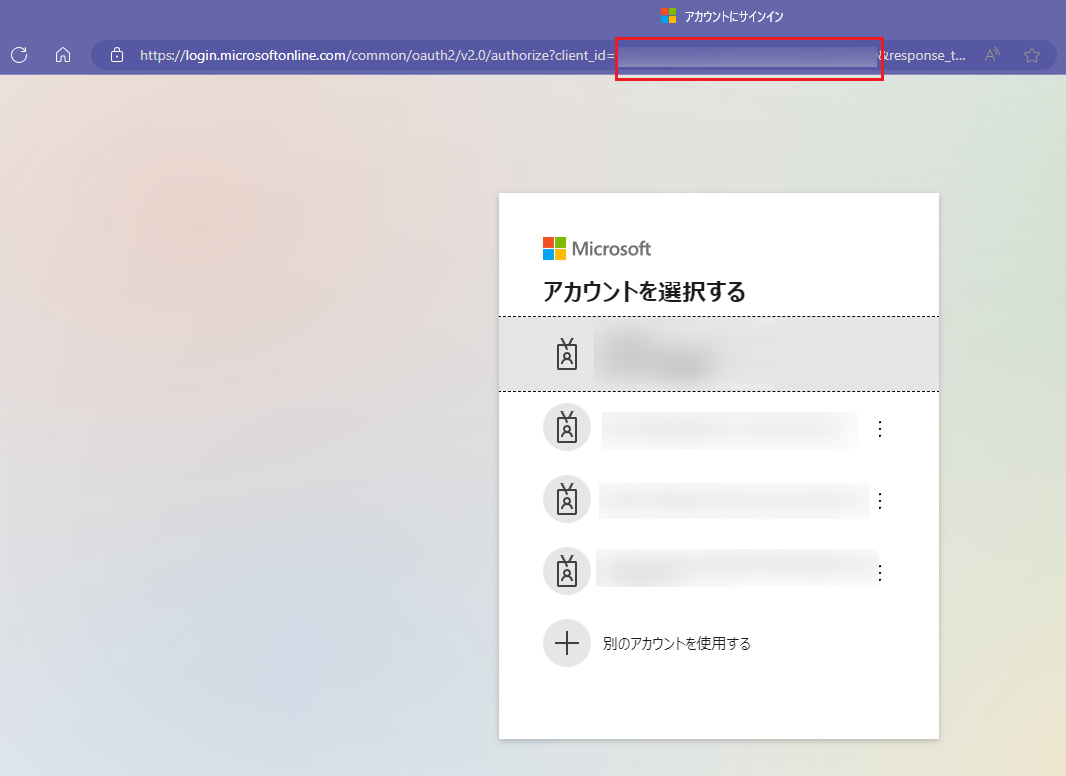
Task: Add this page to favorites with star
Action: pos(1031,55)
